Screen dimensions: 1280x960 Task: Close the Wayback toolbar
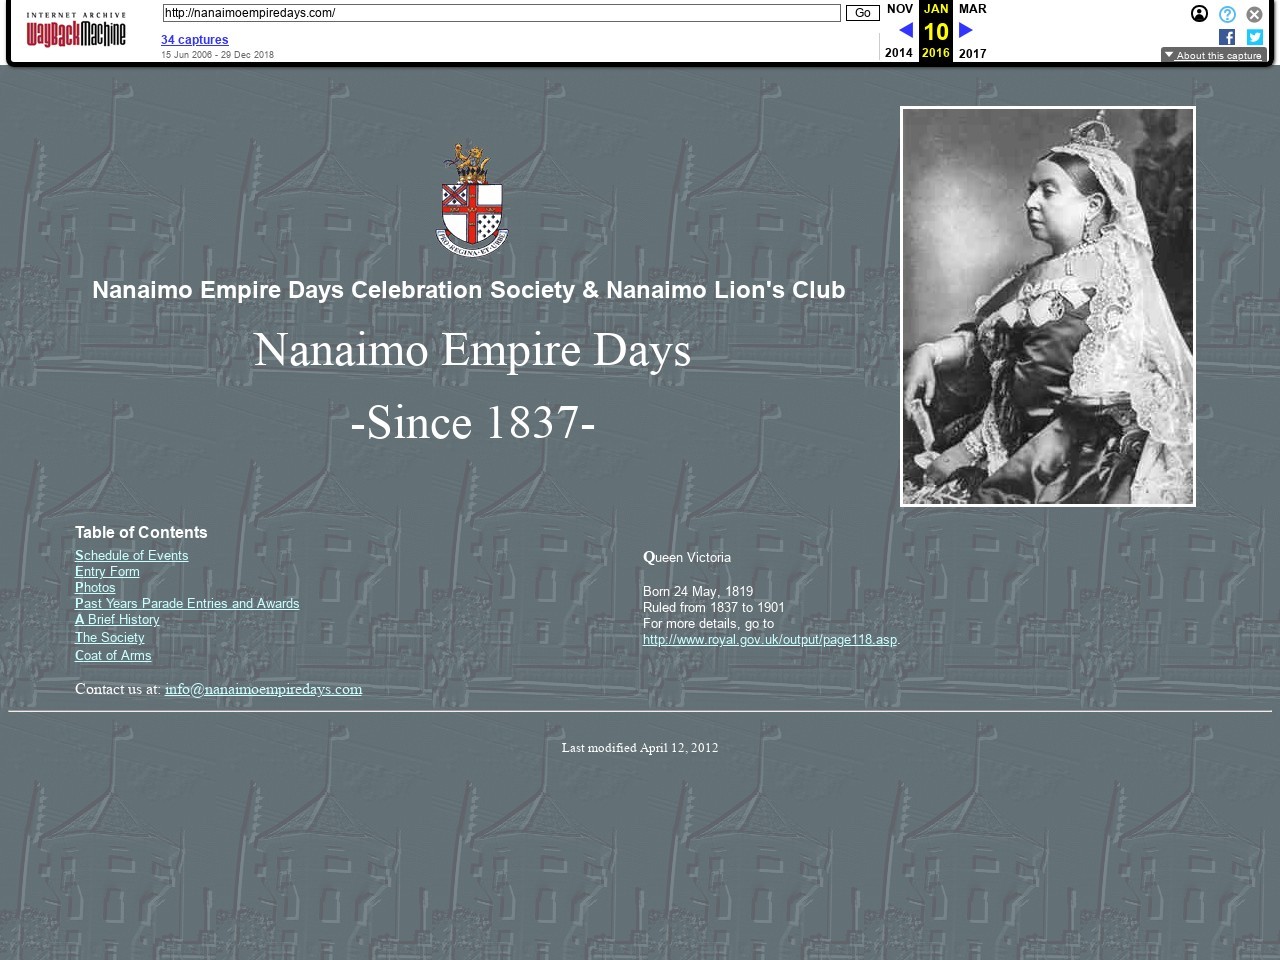pyautogui.click(x=1254, y=14)
